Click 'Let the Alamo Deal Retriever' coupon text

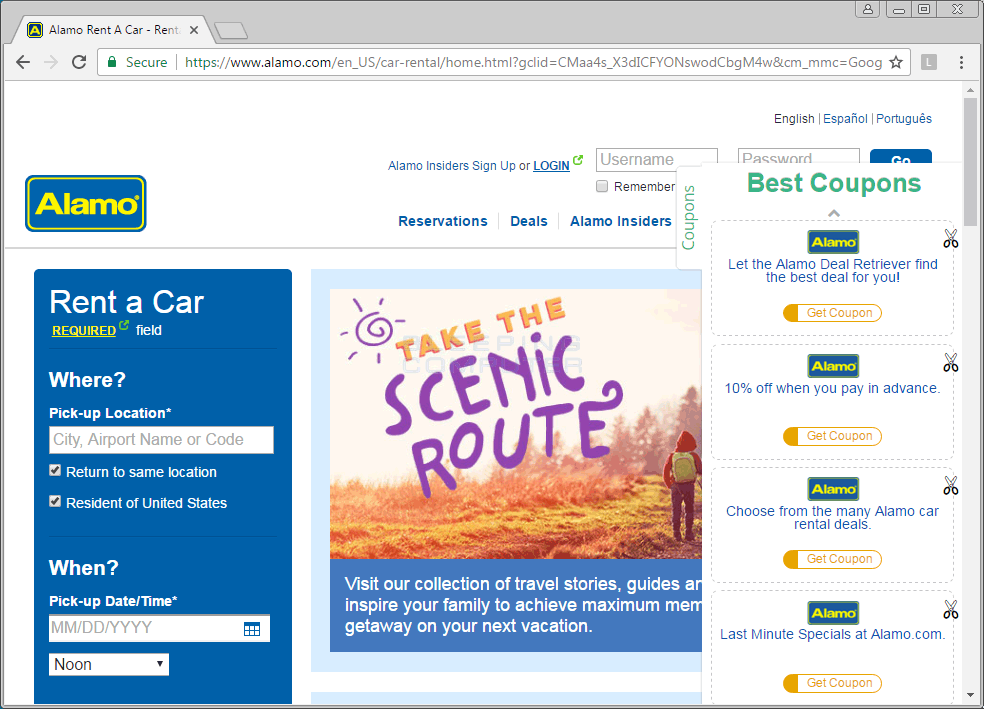coord(833,270)
